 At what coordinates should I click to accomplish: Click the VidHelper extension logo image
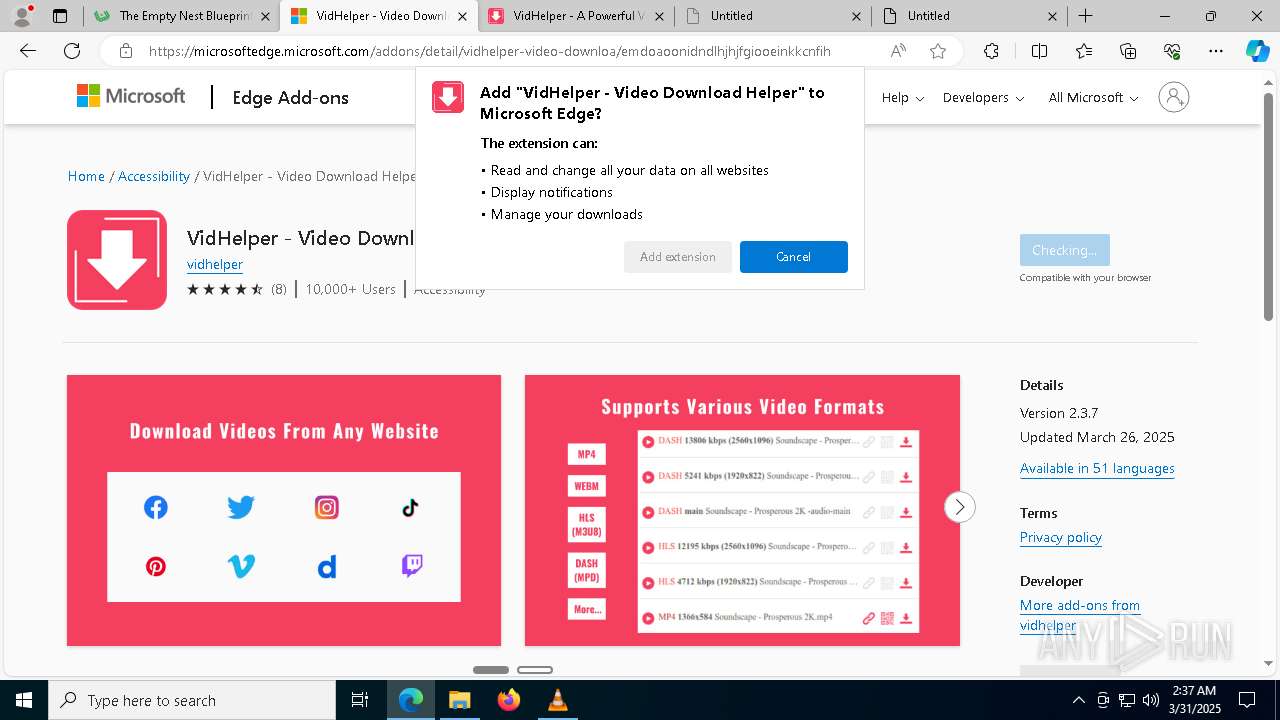[117, 260]
